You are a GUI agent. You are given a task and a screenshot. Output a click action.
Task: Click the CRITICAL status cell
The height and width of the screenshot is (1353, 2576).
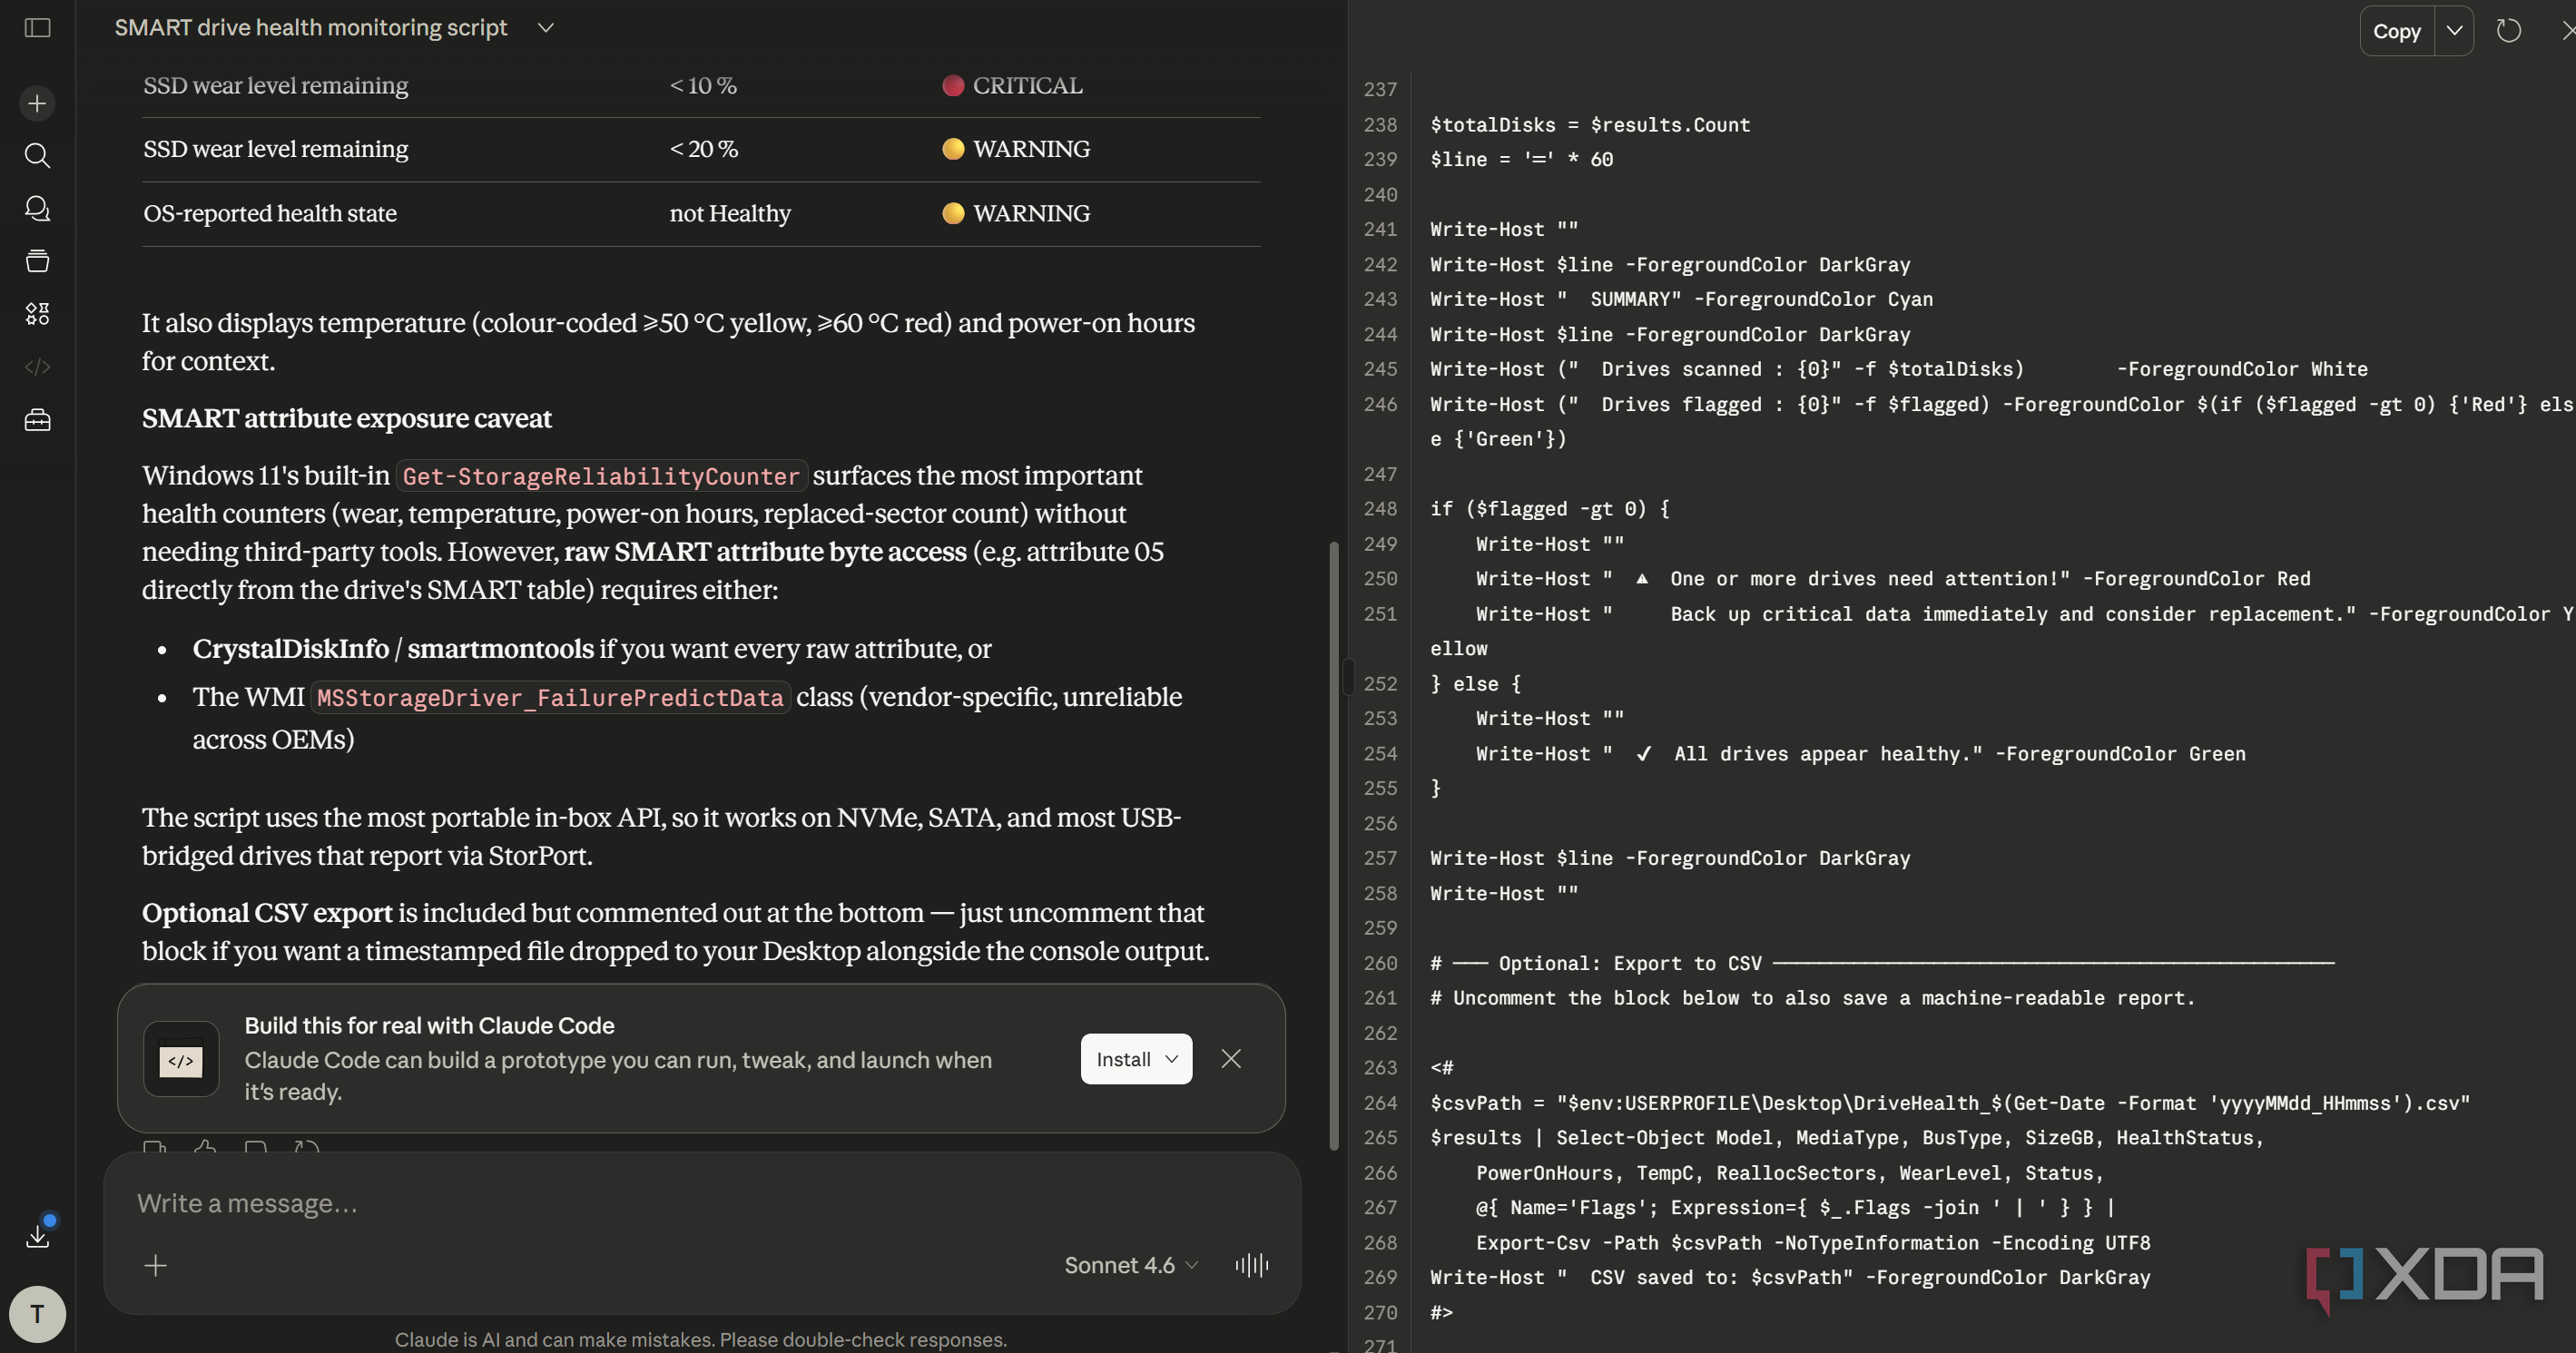[x=1012, y=86]
